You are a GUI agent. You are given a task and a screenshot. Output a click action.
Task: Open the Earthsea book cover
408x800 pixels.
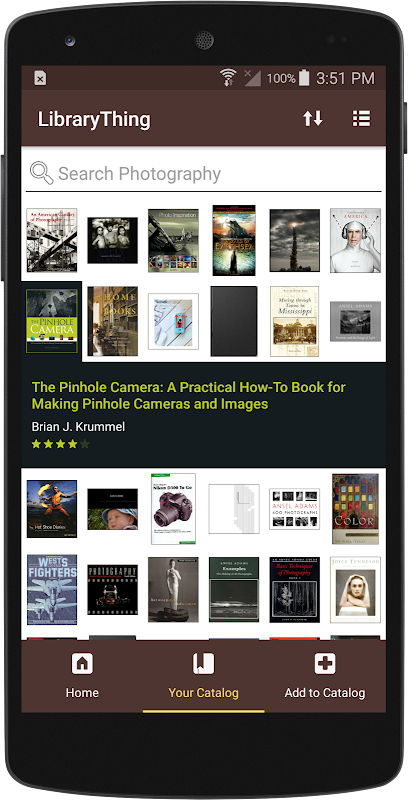(x=234, y=240)
